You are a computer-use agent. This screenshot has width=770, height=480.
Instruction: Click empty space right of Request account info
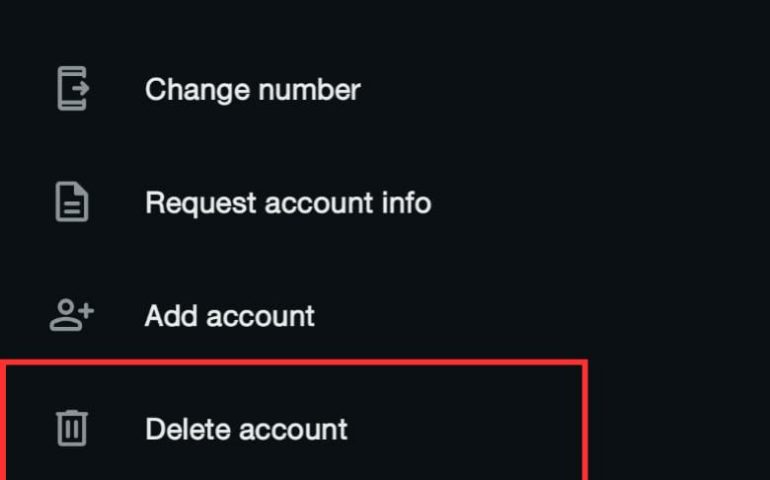point(600,203)
